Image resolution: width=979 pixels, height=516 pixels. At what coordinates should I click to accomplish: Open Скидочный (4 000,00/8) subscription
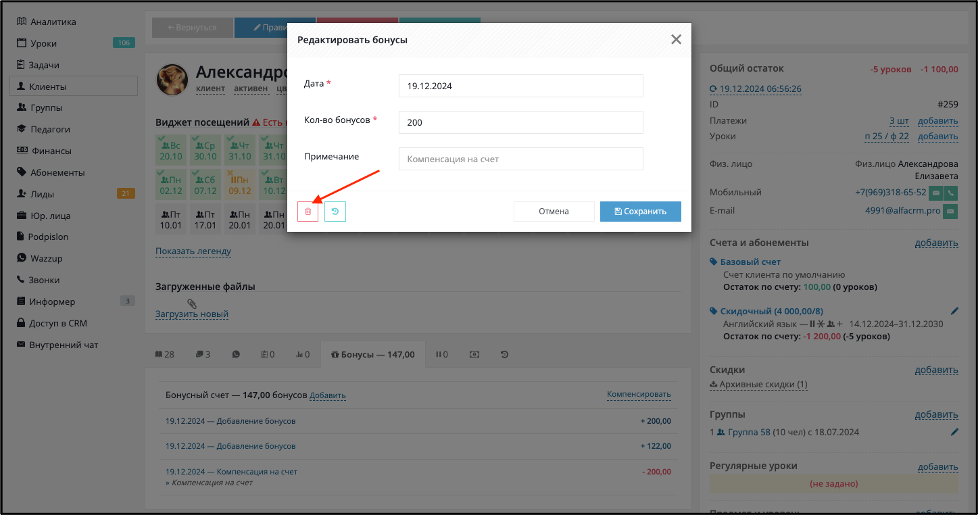click(x=771, y=311)
